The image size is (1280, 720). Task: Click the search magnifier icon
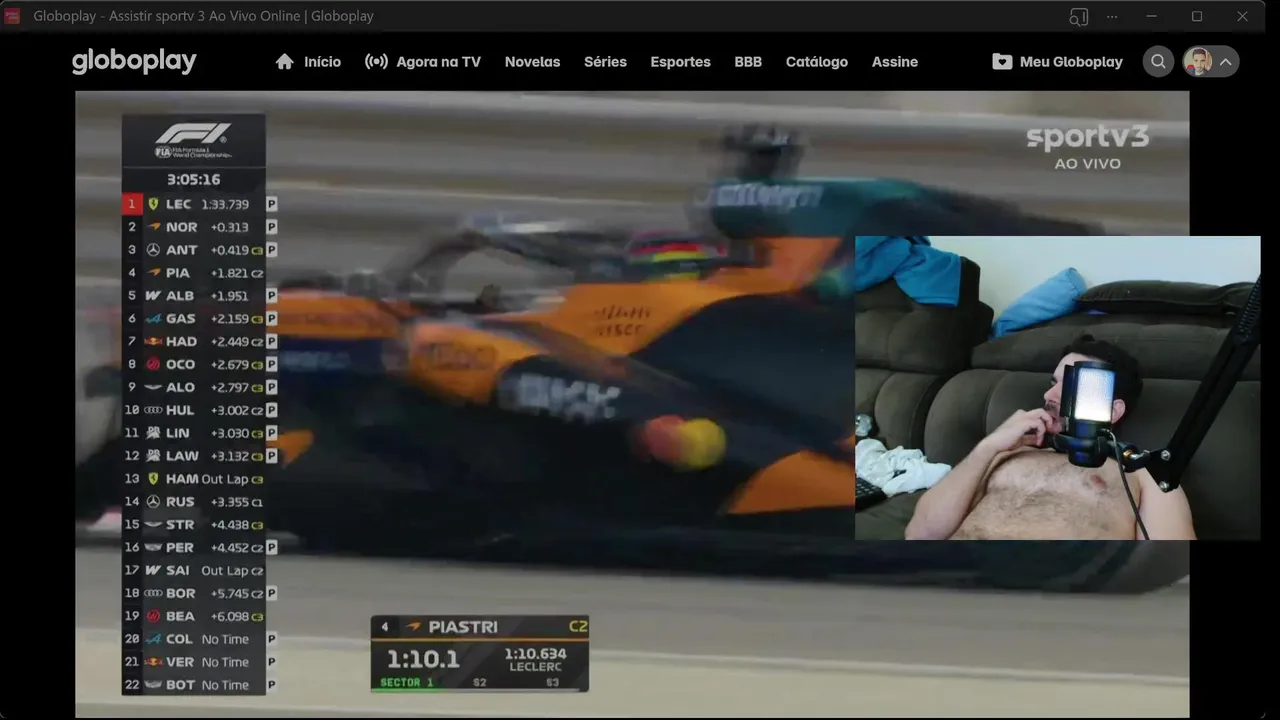click(1158, 62)
